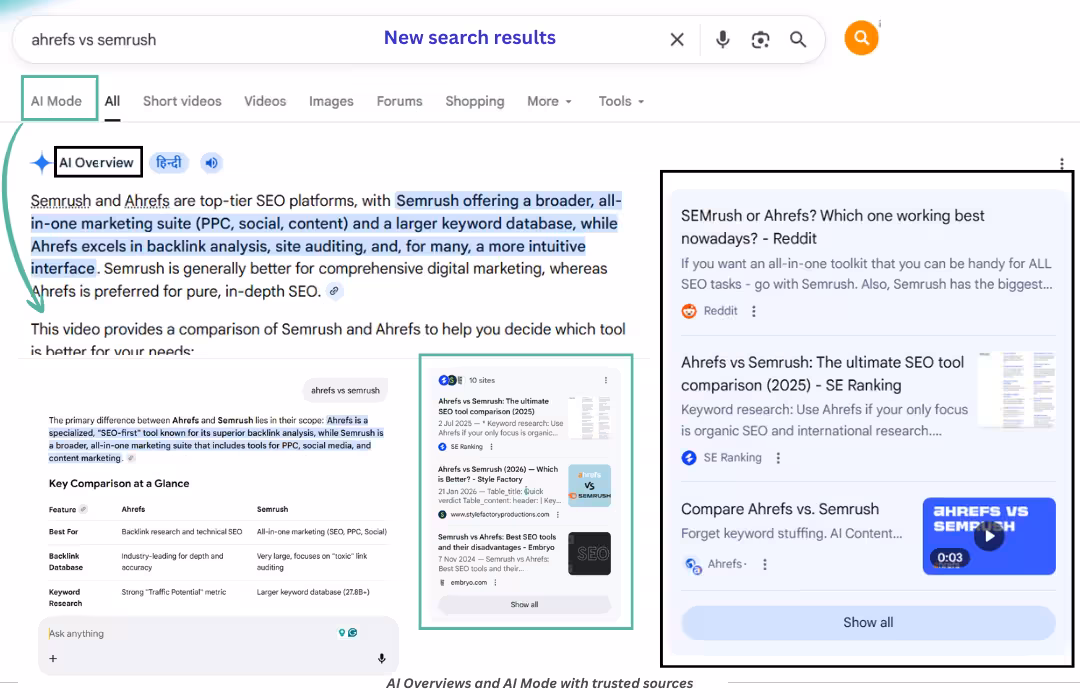The image size is (1080, 700).
Task: Click the magnifier icon to run the search
Action: click(798, 39)
